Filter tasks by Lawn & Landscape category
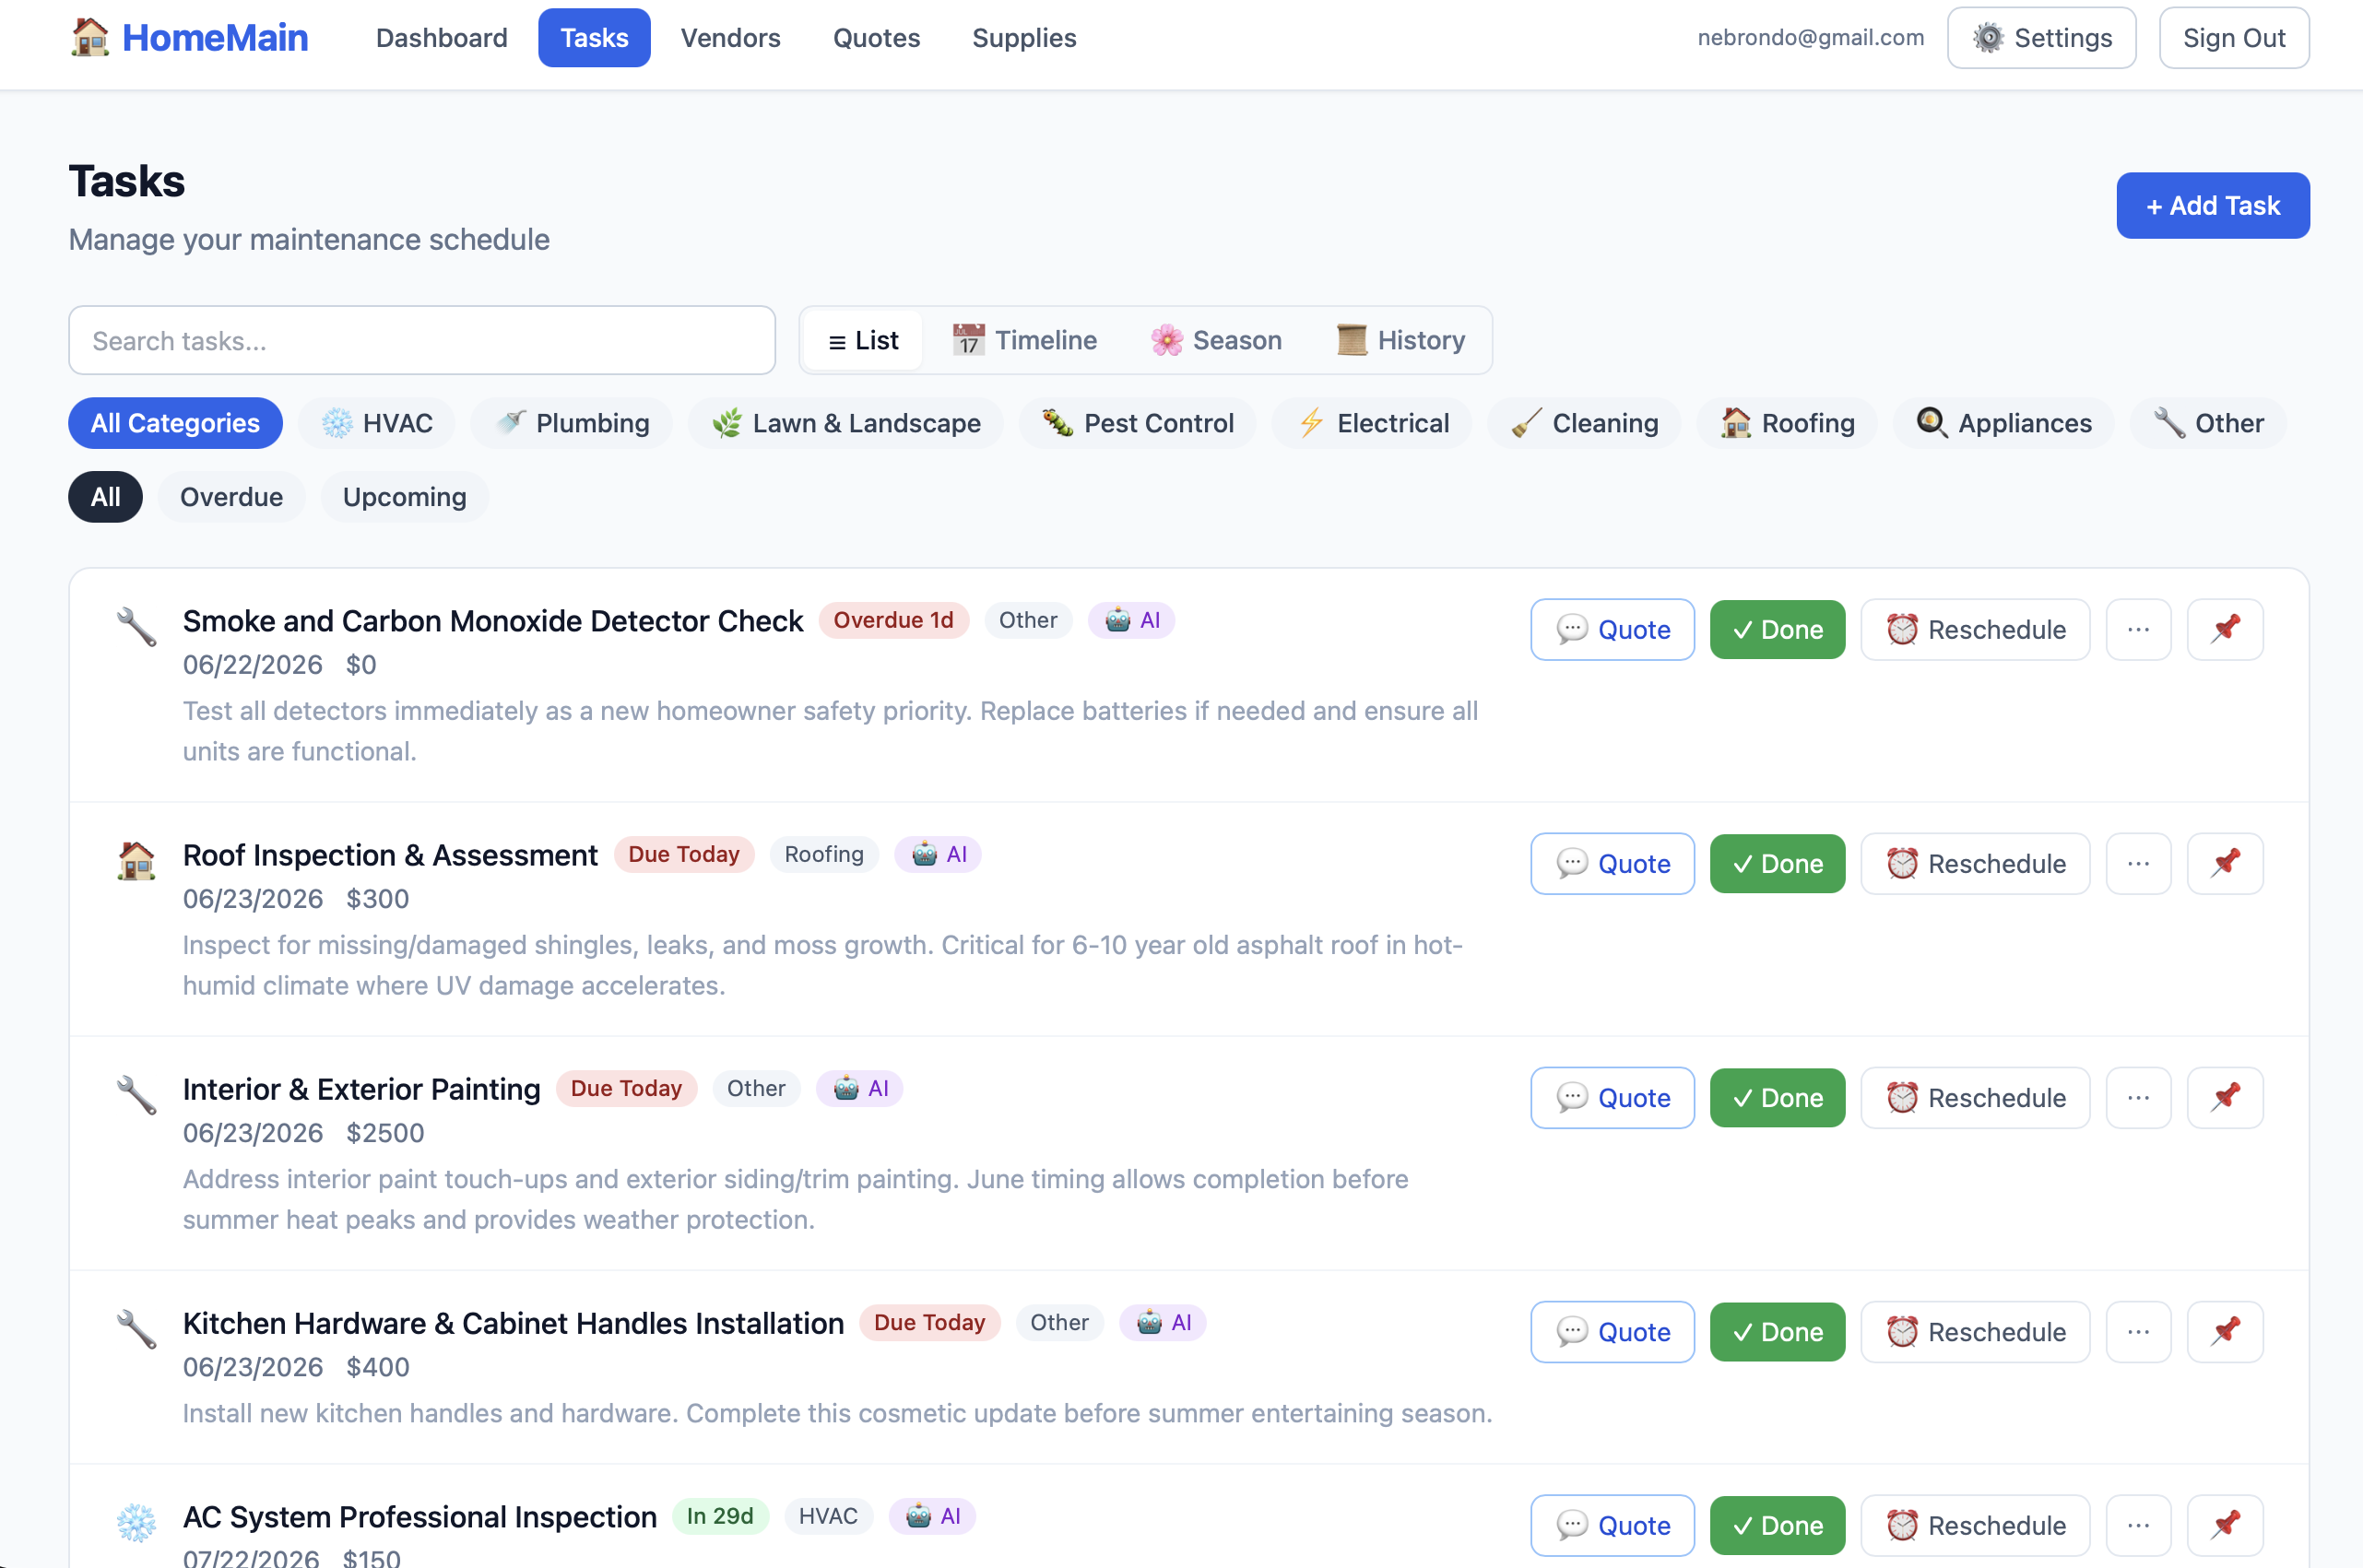This screenshot has width=2363, height=1568. click(846, 423)
